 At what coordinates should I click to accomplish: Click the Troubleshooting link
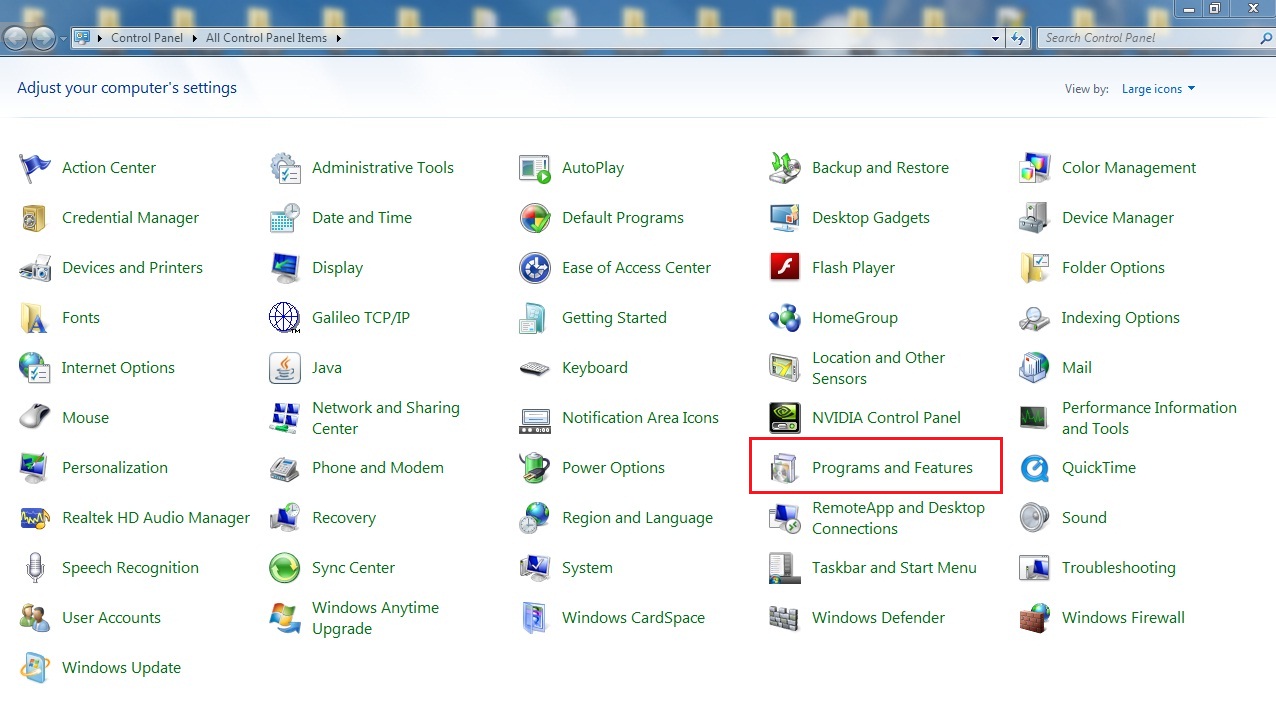1118,568
